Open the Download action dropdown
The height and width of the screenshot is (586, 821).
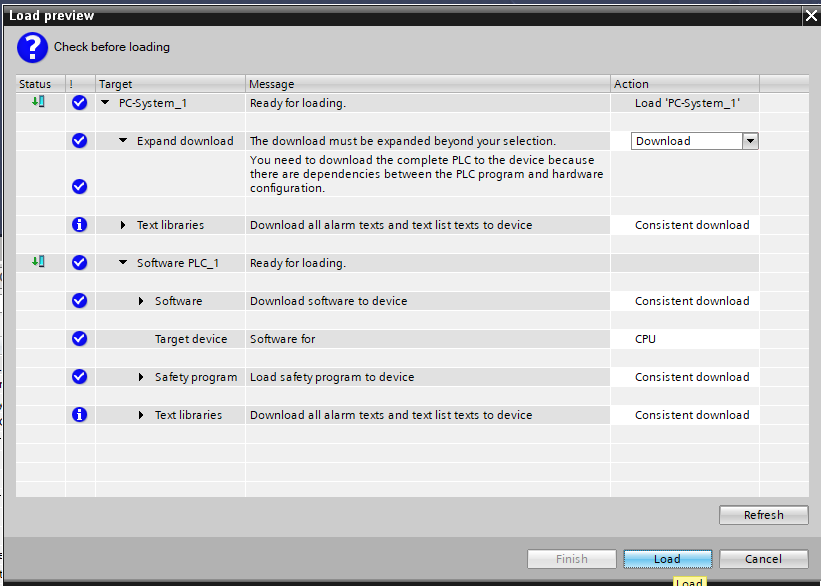tap(750, 141)
